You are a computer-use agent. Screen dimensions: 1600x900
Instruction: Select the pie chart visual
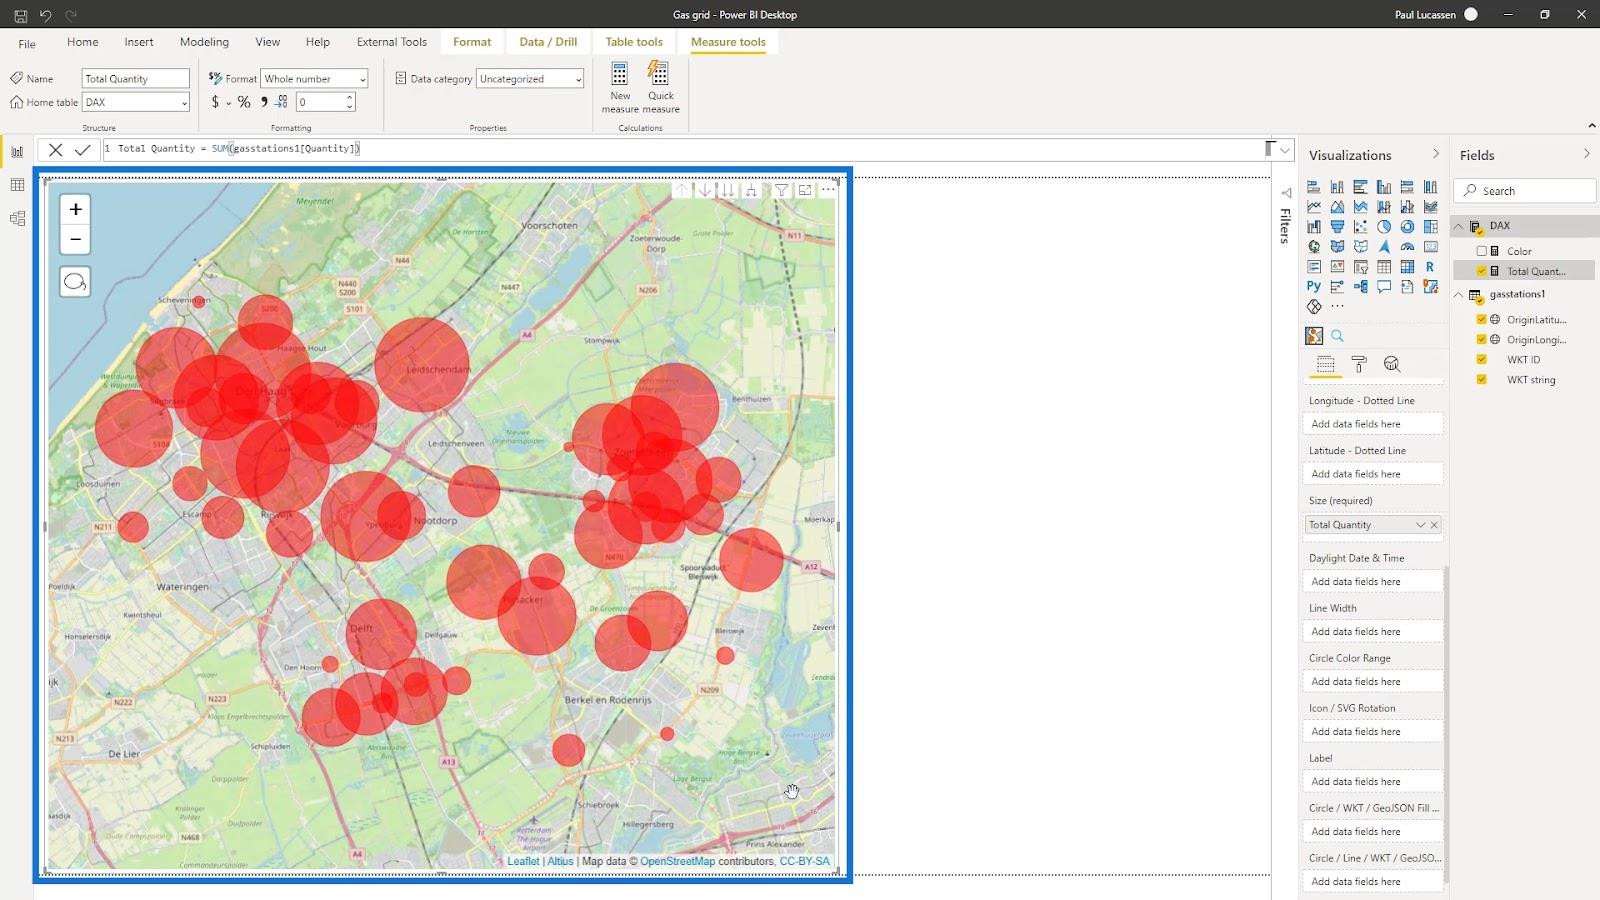[x=1384, y=227]
